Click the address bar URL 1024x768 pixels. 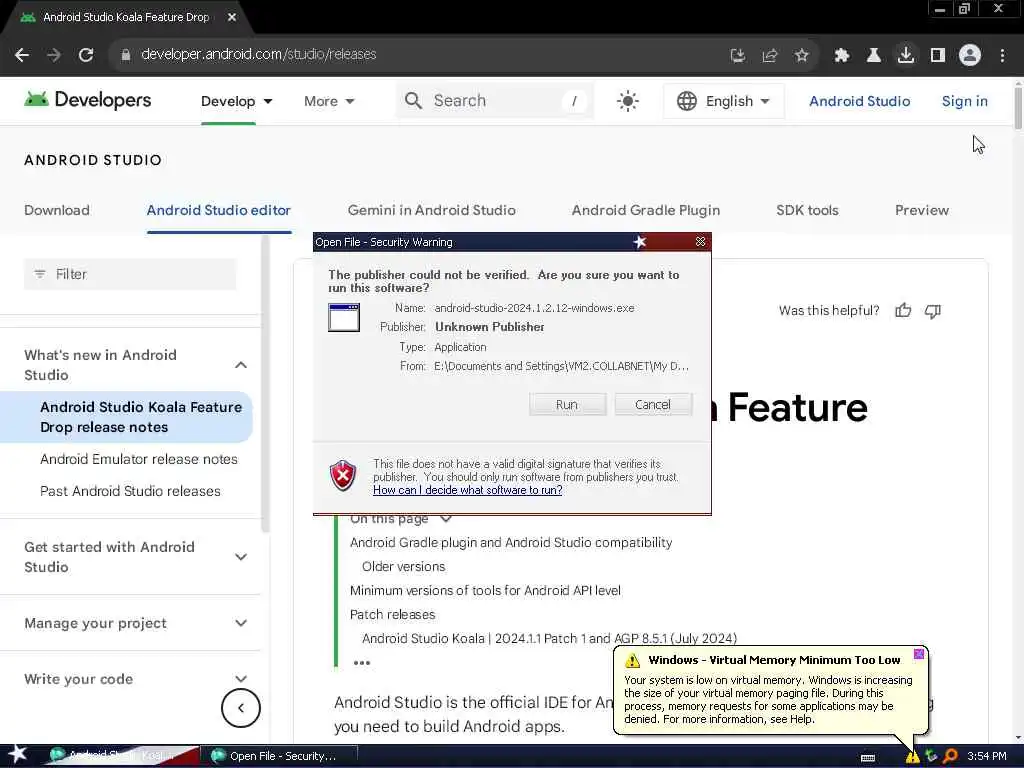click(259, 55)
